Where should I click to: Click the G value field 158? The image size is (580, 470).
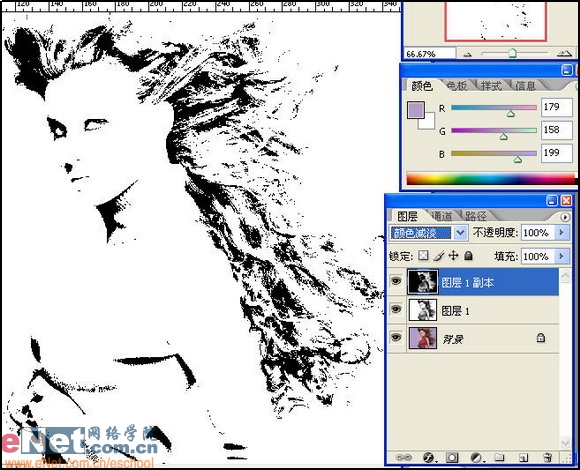557,130
